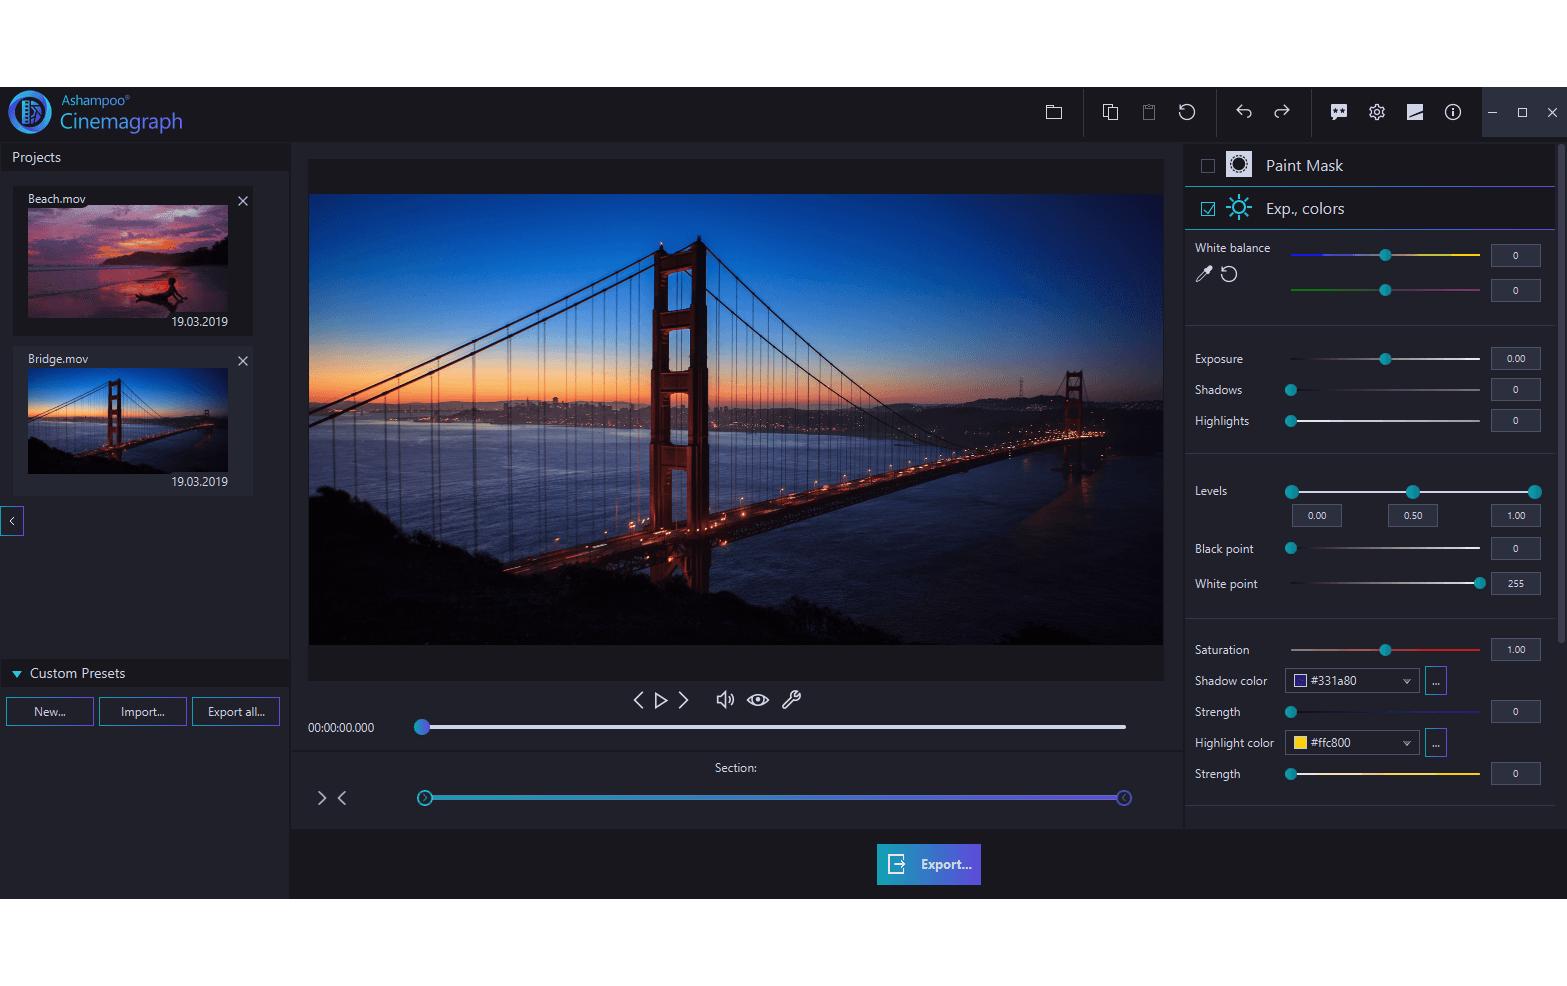This screenshot has height=986, width=1567.
Task: Enable the Paint Mask checkbox
Action: coord(1207,165)
